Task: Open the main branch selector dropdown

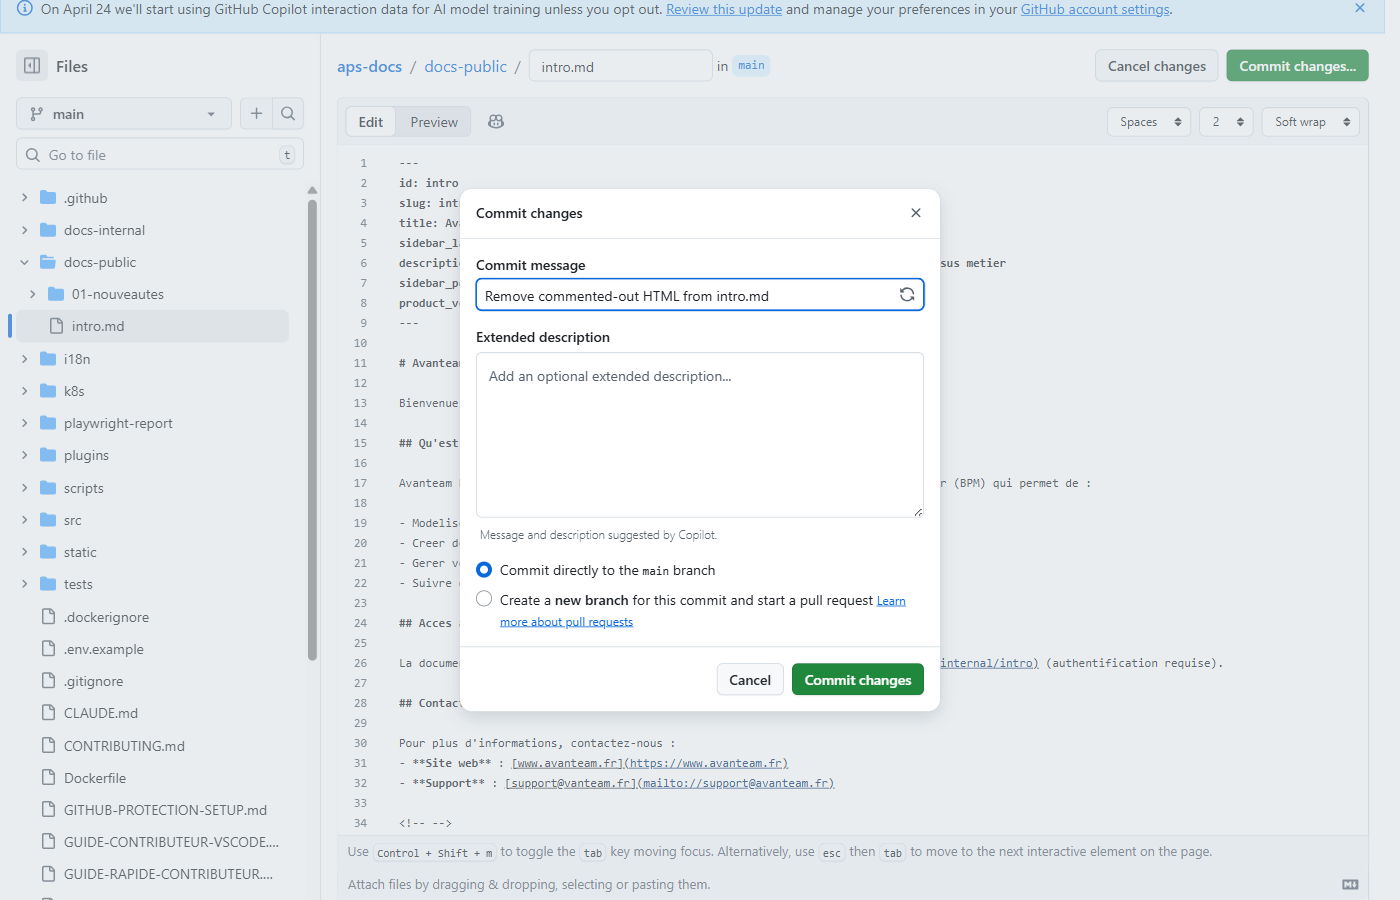Action: click(123, 113)
